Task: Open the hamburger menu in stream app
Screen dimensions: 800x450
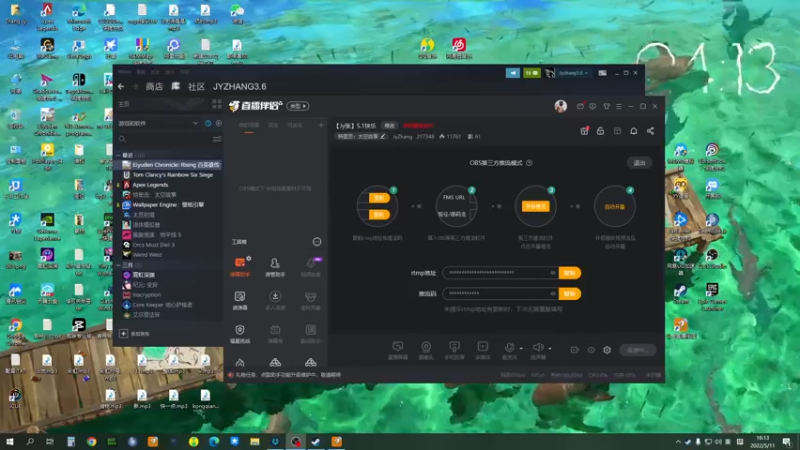Action: 619,106
